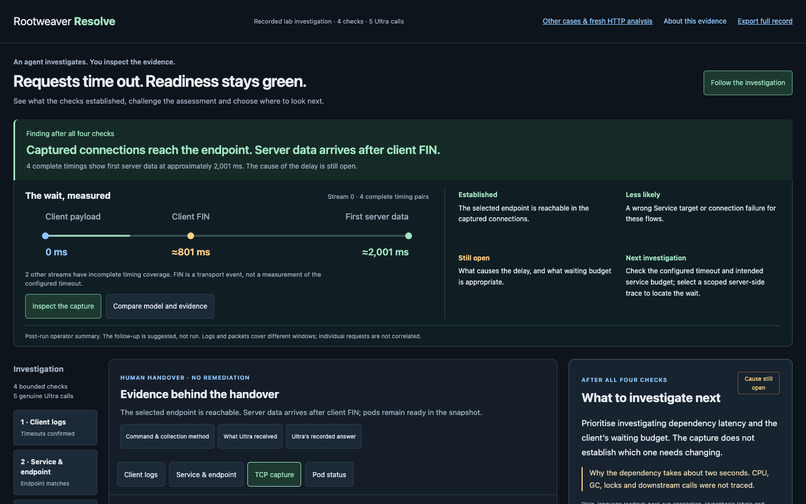This screenshot has height=504, width=806.
Task: Click Compare model and evidence button
Action: tap(160, 306)
